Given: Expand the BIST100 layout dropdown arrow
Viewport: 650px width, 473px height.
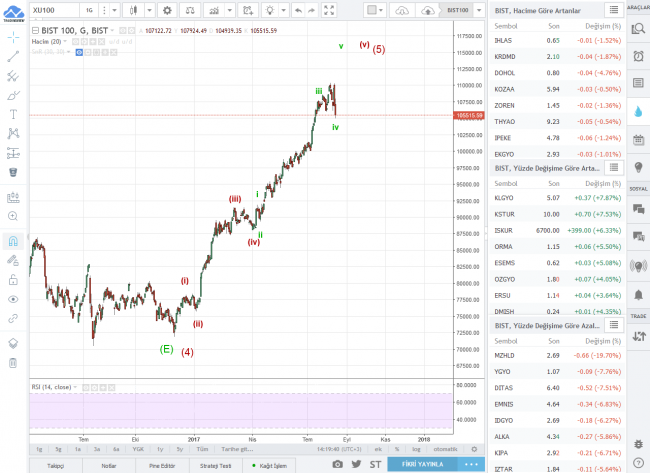Looking at the screenshot, I should (479, 10).
